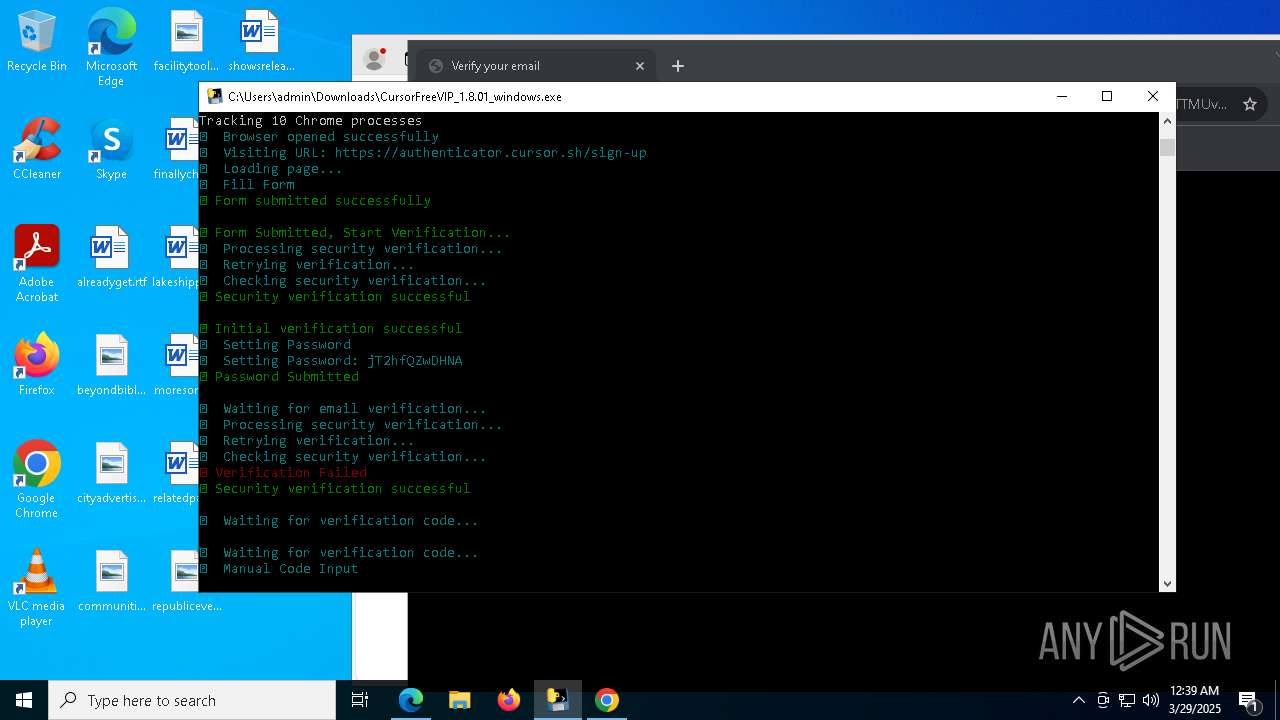Open Edge from the taskbar
Viewport: 1280px width, 720px height.
pyautogui.click(x=411, y=700)
